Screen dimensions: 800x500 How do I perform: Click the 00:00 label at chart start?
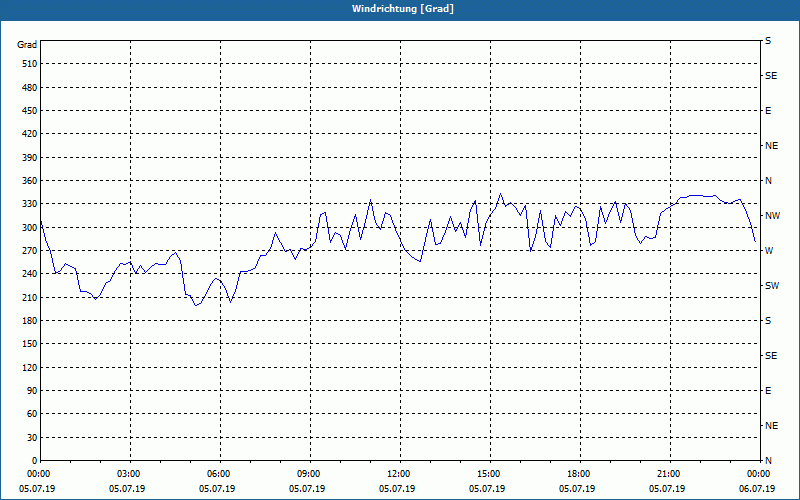pos(37,474)
